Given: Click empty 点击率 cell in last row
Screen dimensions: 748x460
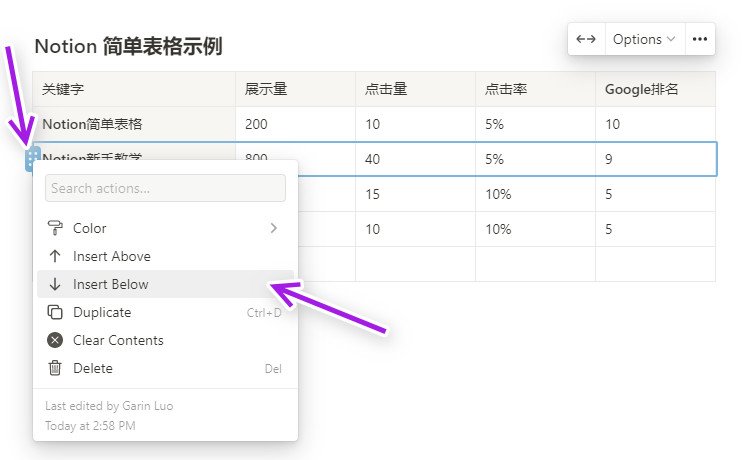Looking at the screenshot, I should click(x=536, y=264).
